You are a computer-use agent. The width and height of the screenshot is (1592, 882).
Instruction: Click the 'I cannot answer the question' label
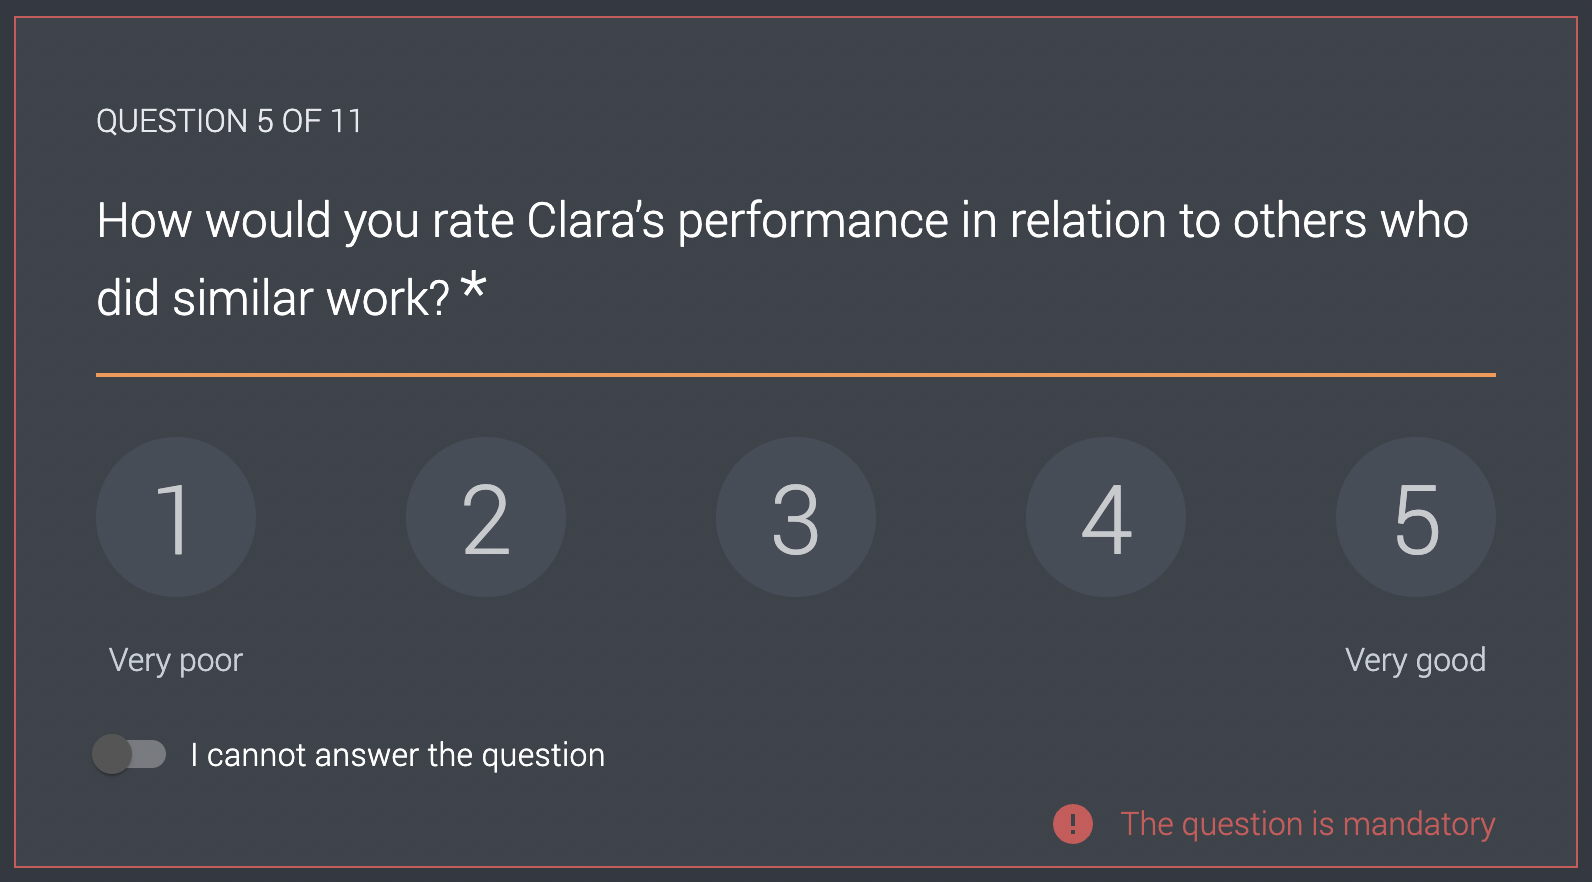[398, 755]
